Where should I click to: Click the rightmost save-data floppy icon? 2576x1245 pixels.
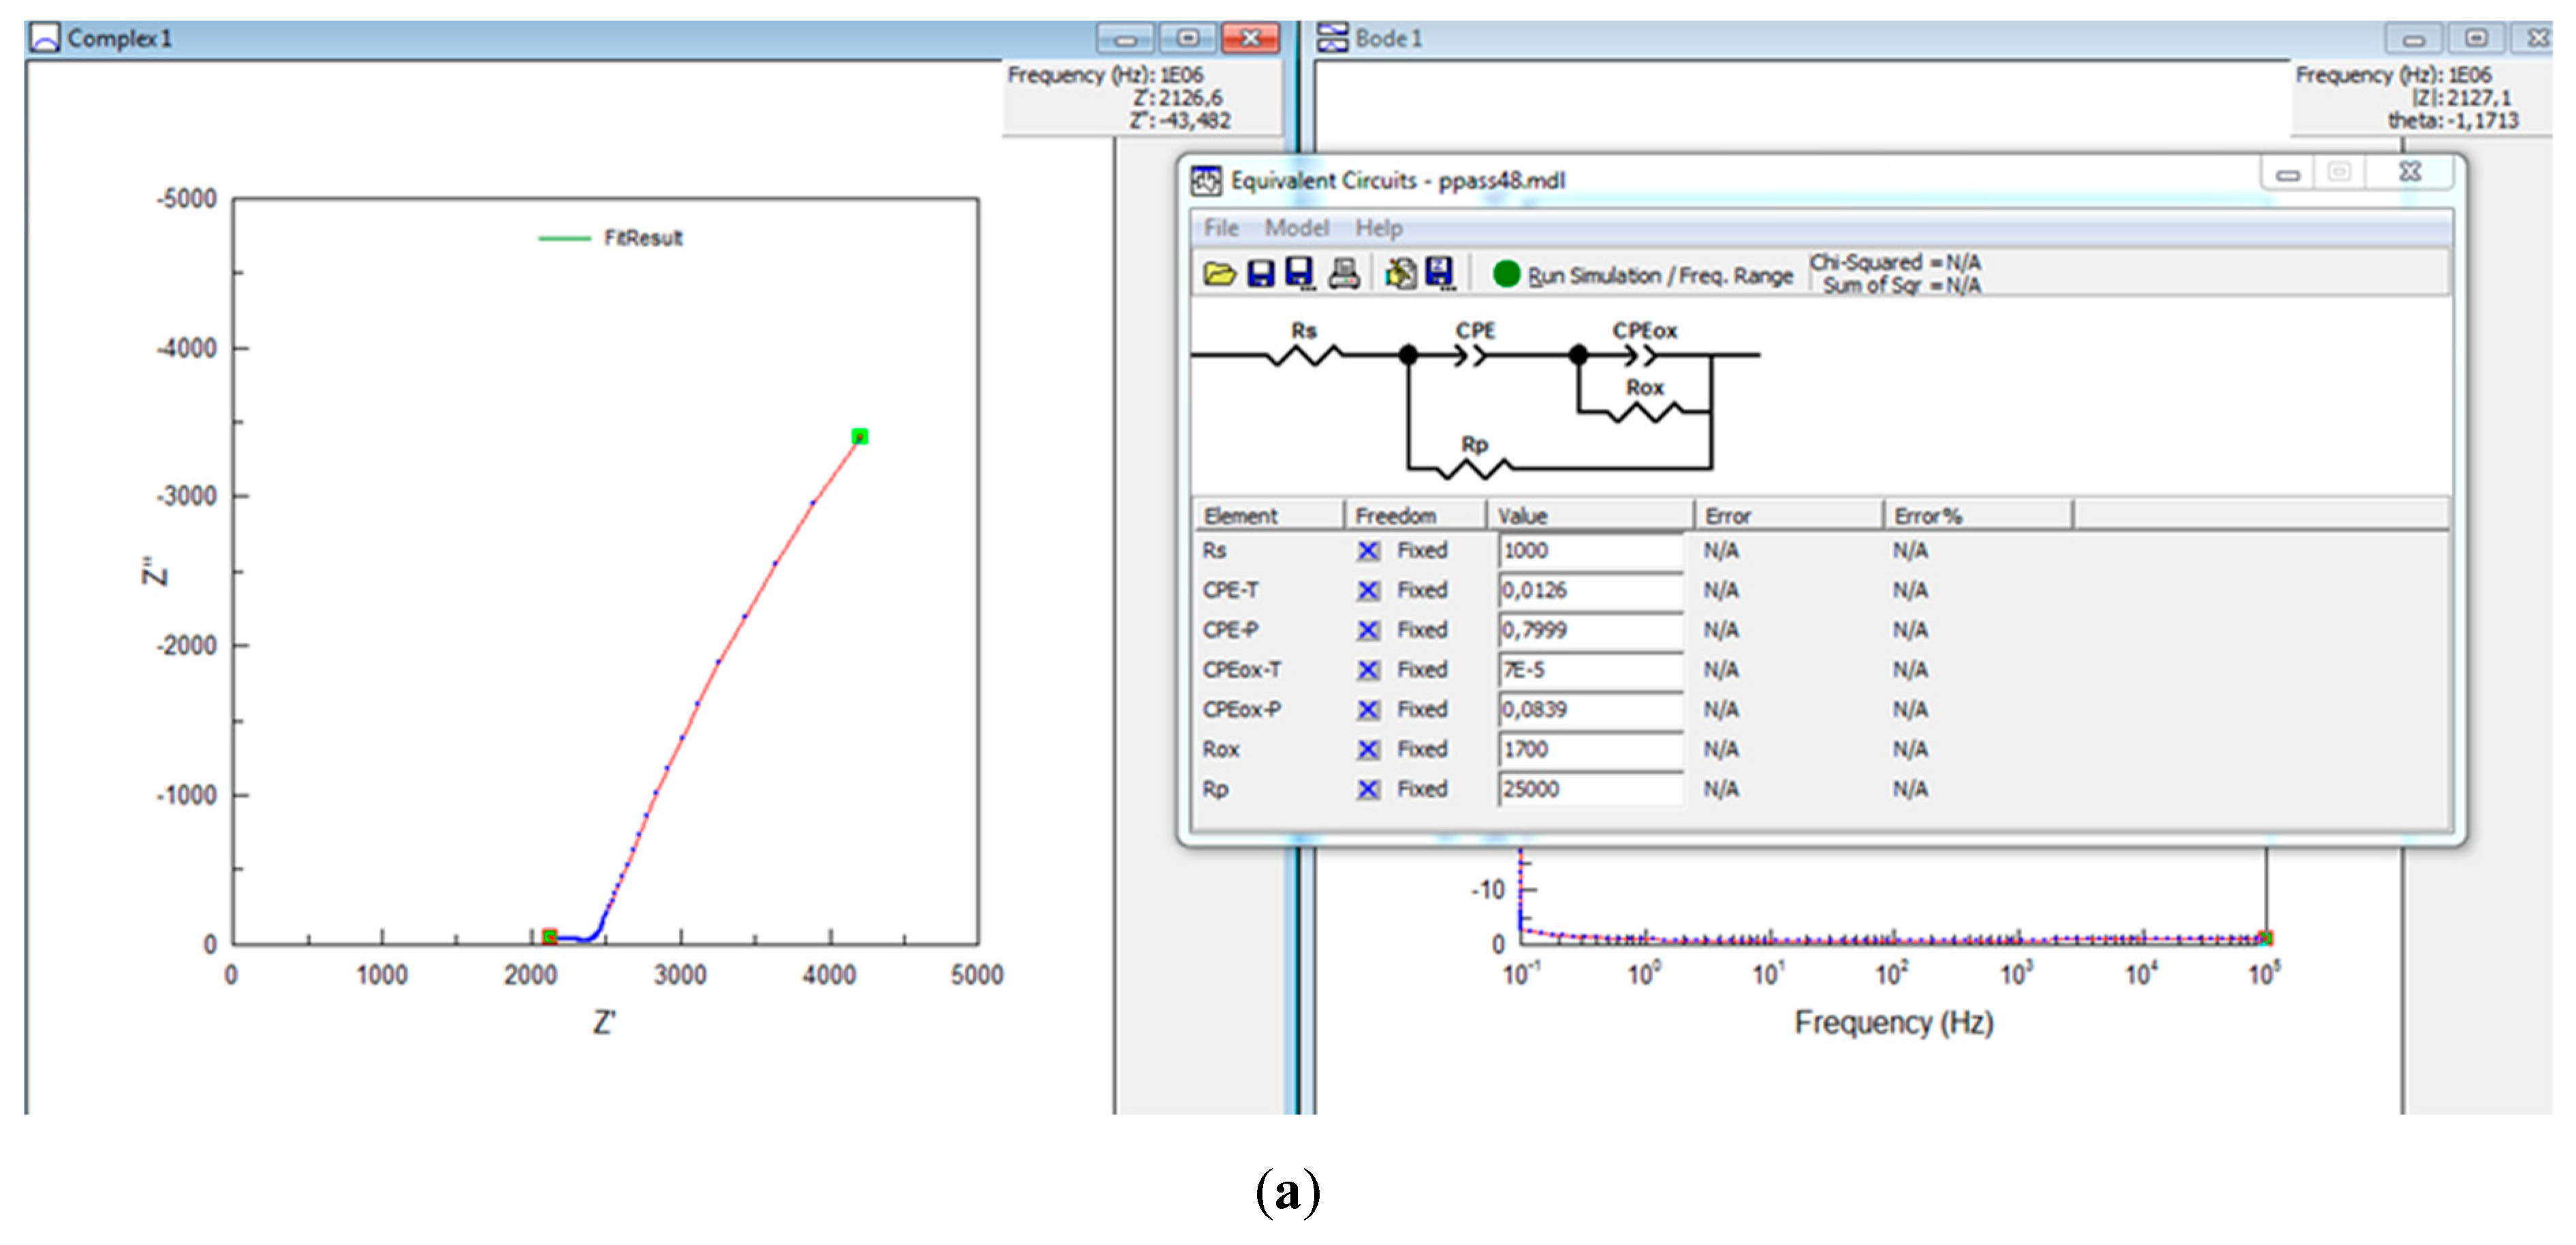pos(1440,273)
